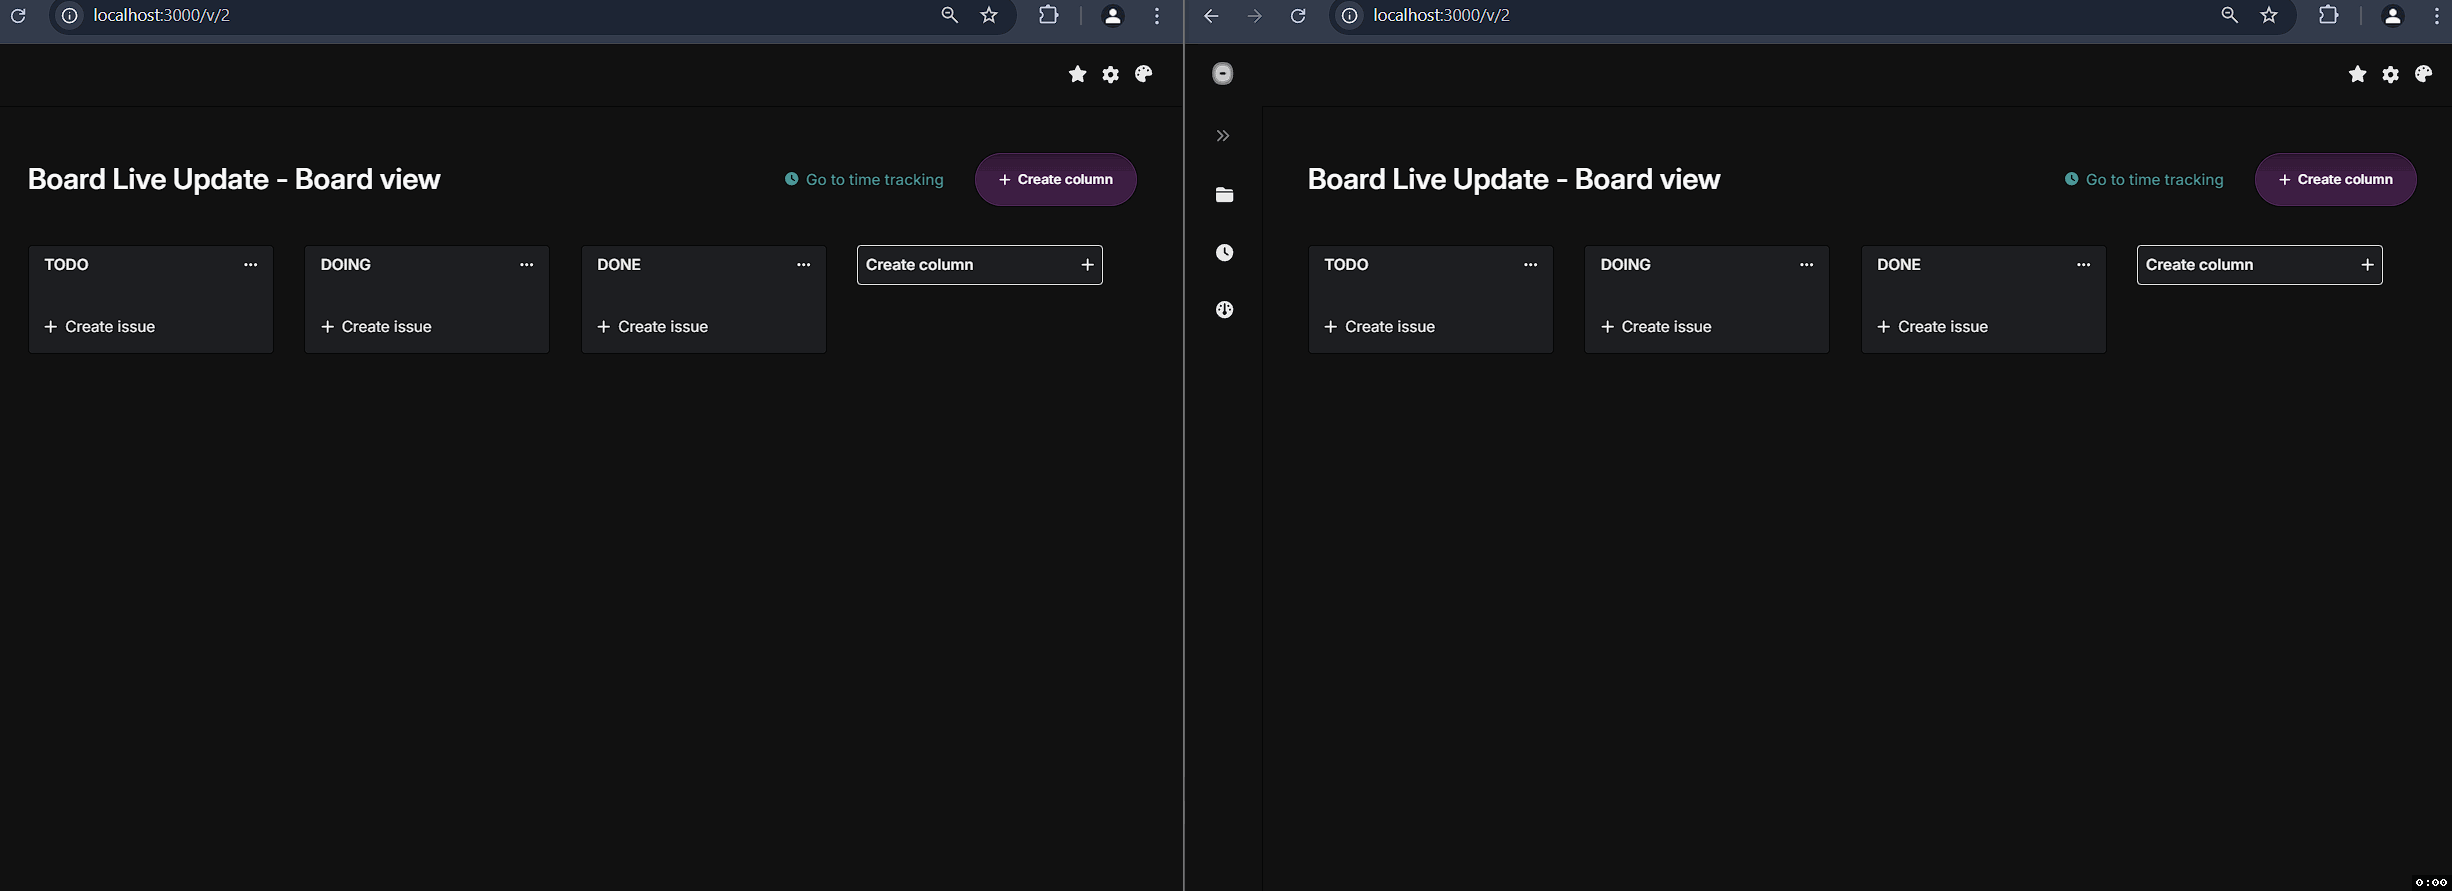This screenshot has height=891, width=2452.
Task: Click the outlined Create column field, left window
Action: pyautogui.click(x=979, y=265)
